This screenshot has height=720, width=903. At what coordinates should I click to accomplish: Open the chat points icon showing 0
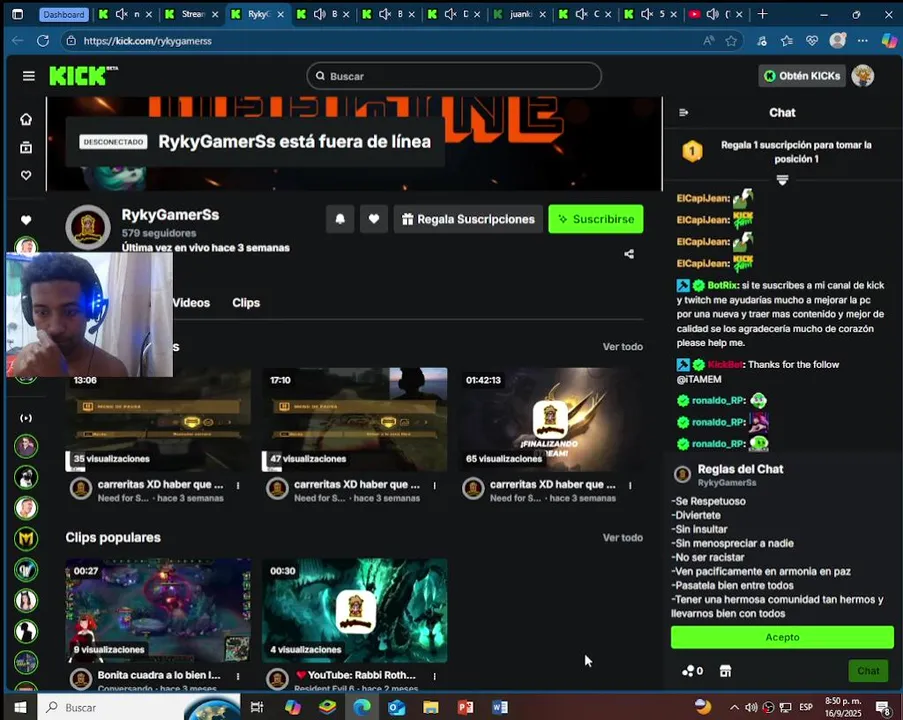(x=692, y=670)
